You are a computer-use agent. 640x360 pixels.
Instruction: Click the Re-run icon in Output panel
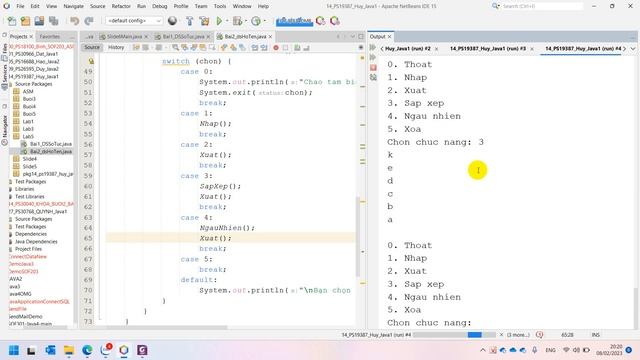373,48
